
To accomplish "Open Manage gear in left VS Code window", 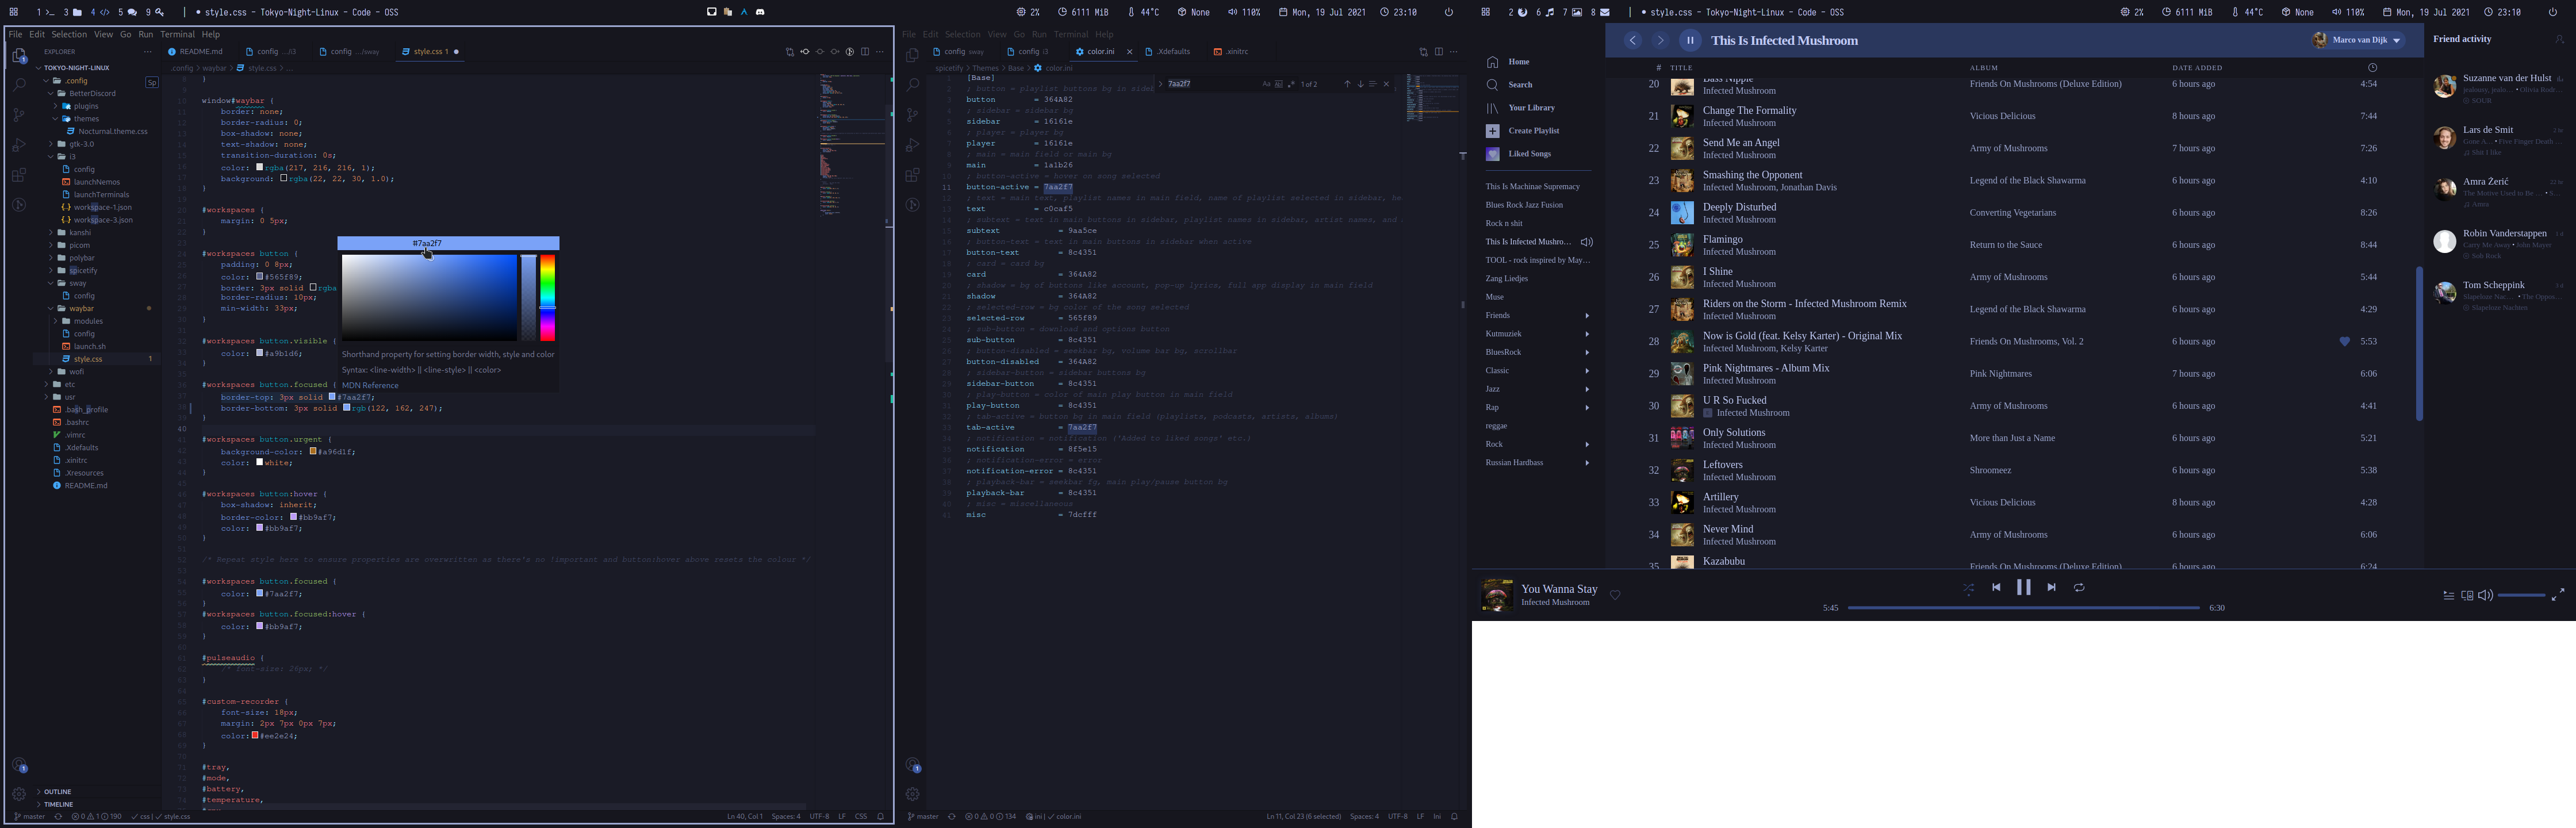I will pos(19,794).
